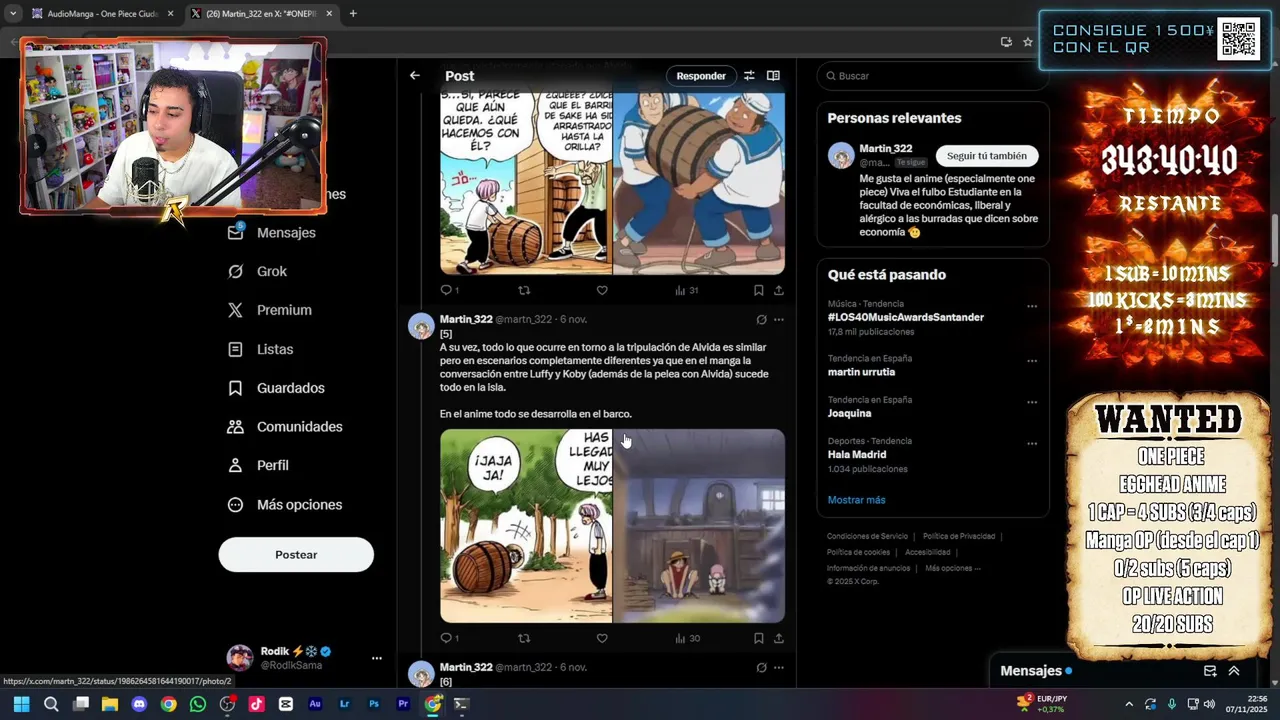Open more options for #LOS40MusicAwardsSantander trend
1280x720 pixels.
[1032, 307]
